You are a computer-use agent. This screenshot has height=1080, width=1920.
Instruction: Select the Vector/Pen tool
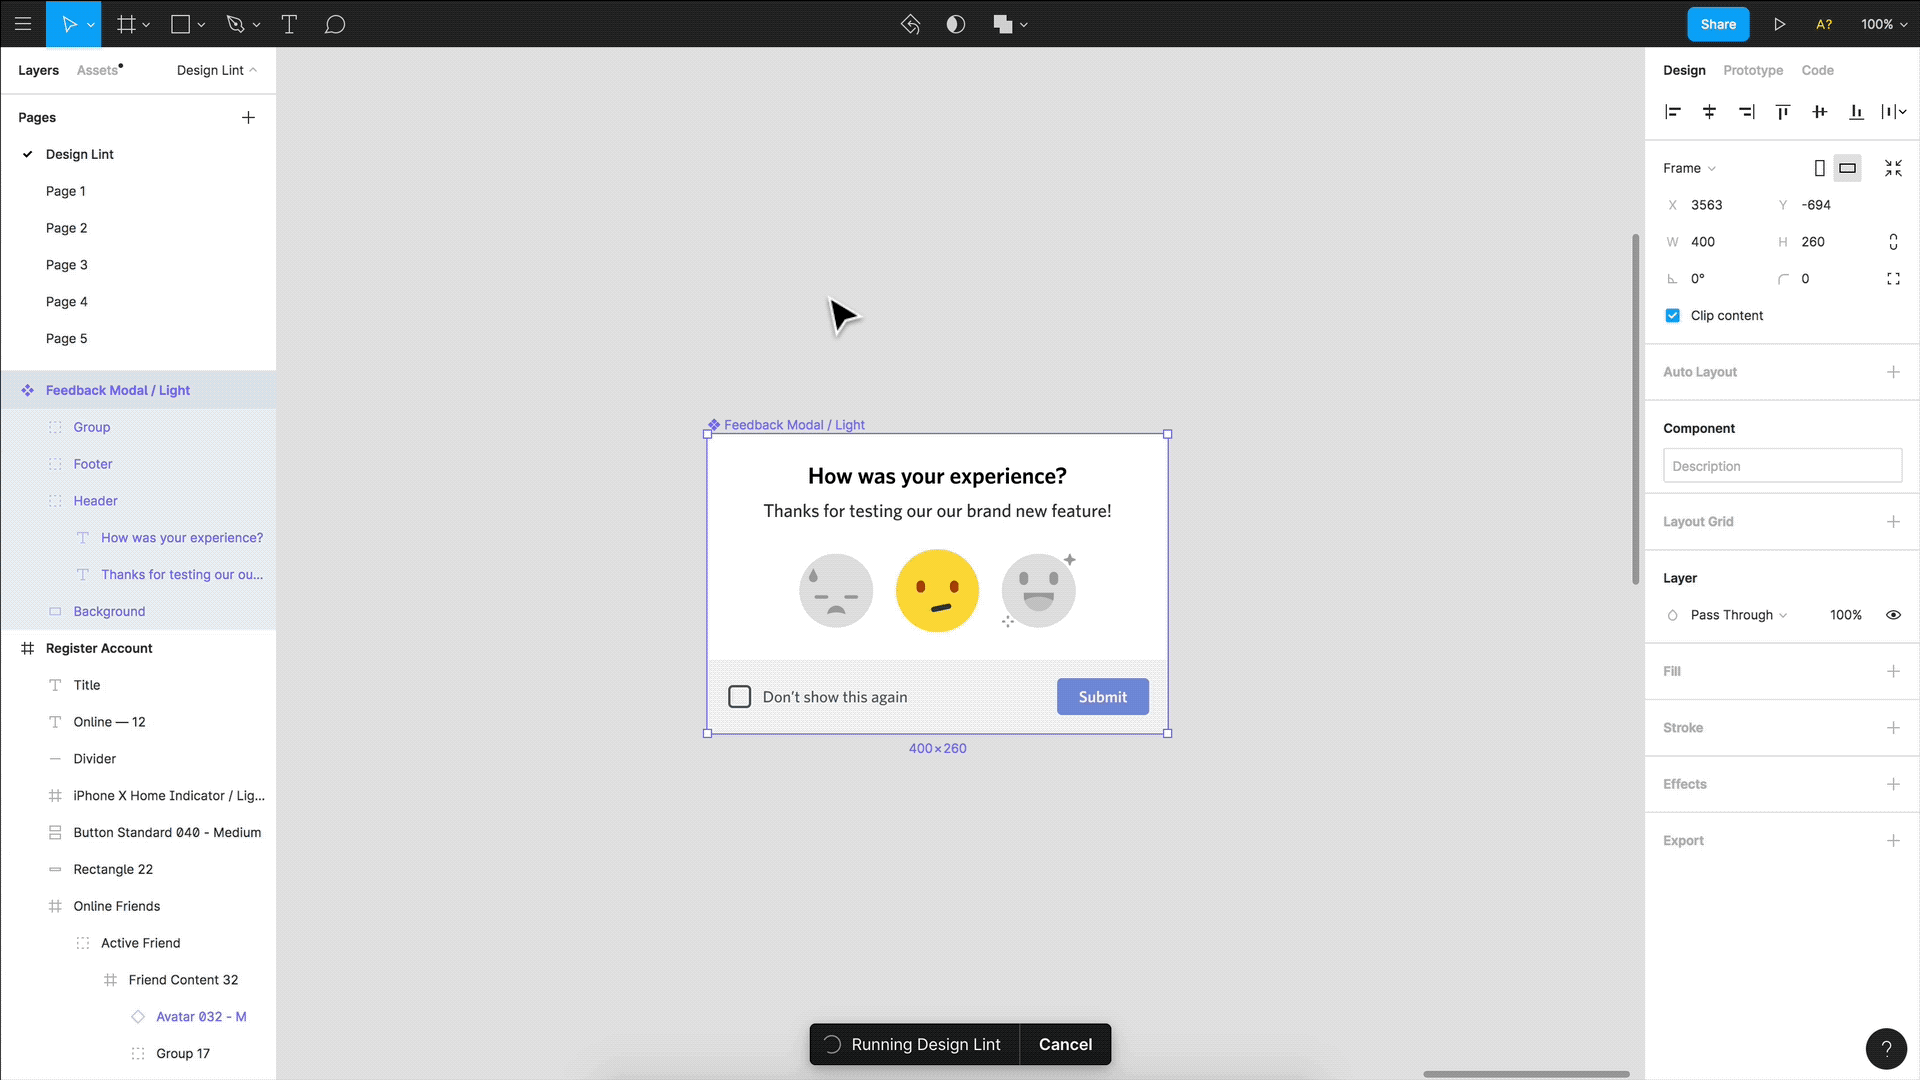pos(237,24)
